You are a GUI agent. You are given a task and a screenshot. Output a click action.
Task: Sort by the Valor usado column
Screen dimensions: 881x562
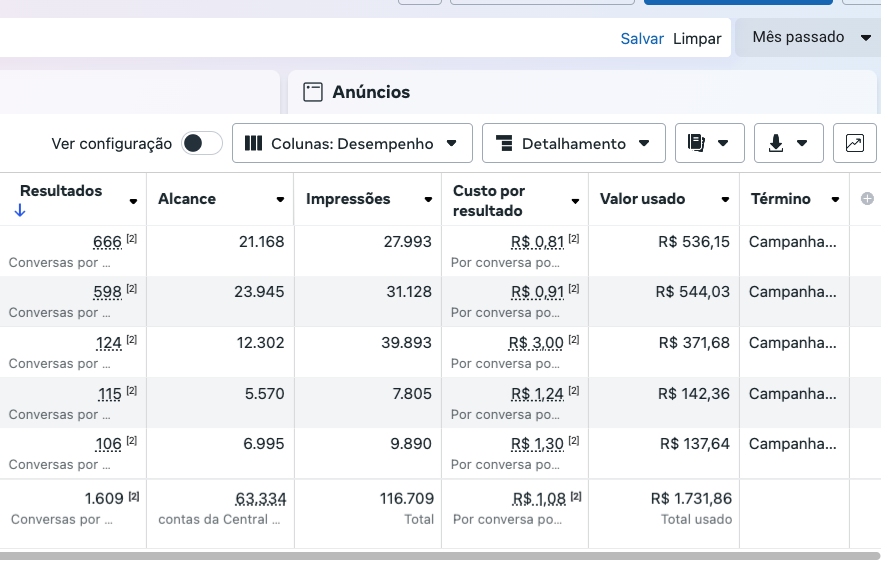click(642, 199)
